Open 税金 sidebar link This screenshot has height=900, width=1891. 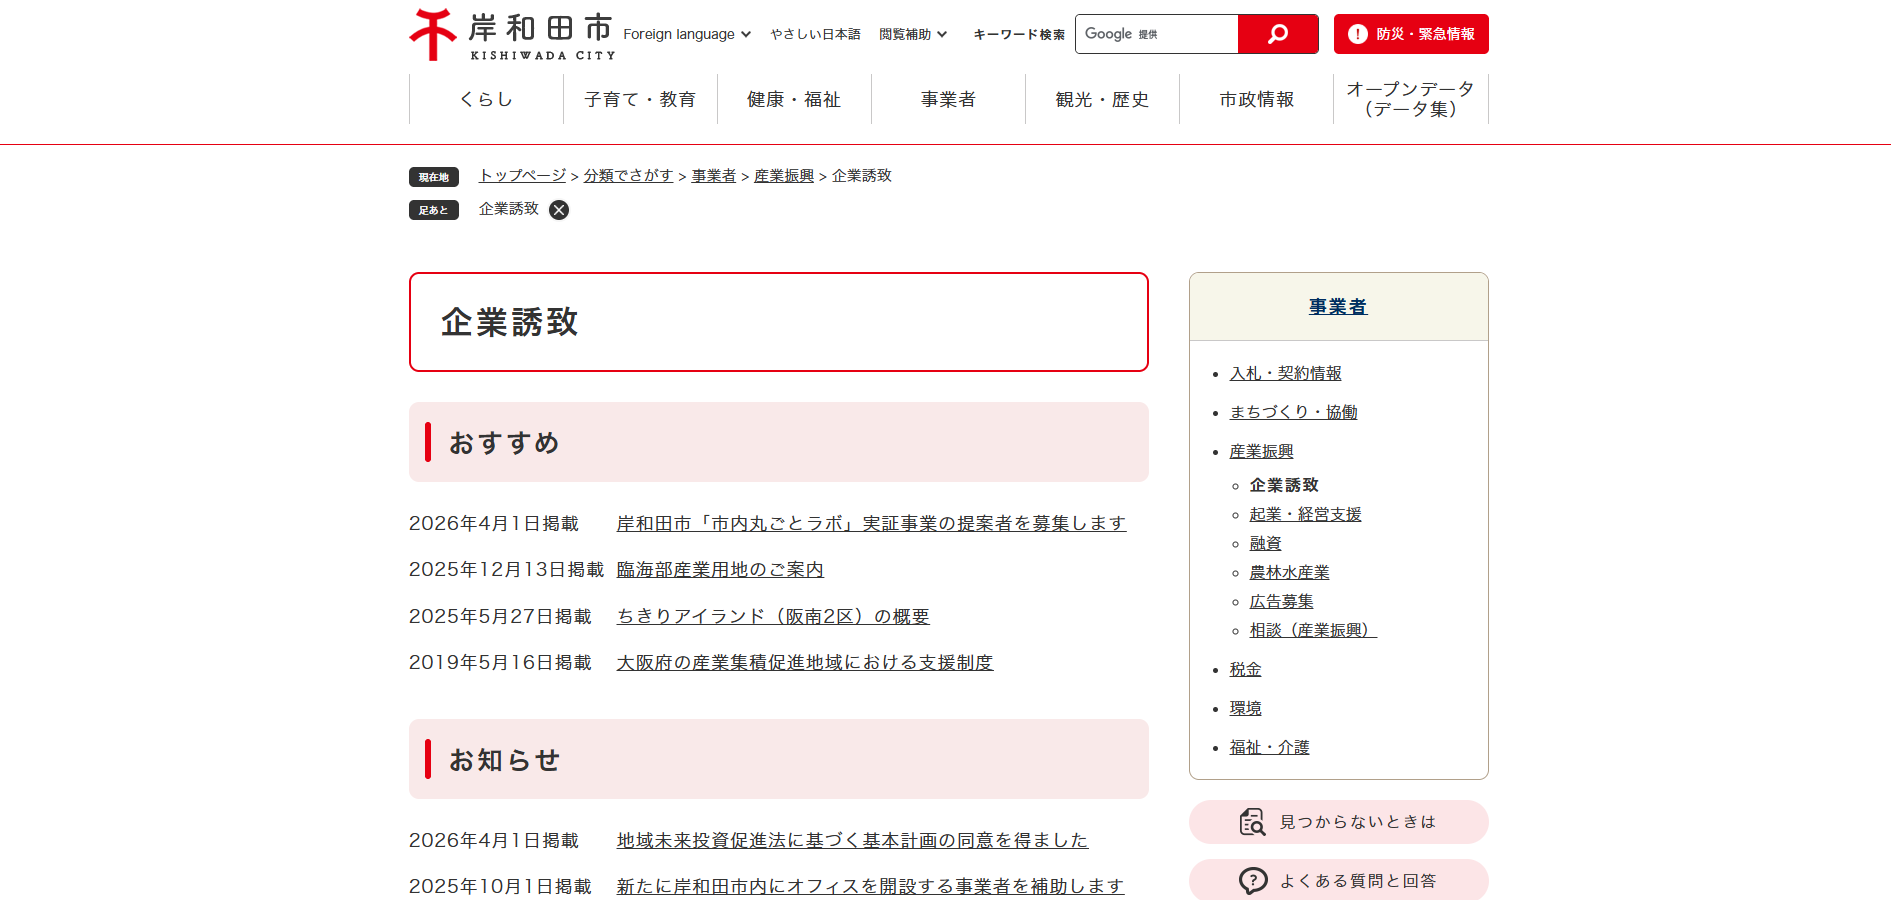pyautogui.click(x=1246, y=669)
